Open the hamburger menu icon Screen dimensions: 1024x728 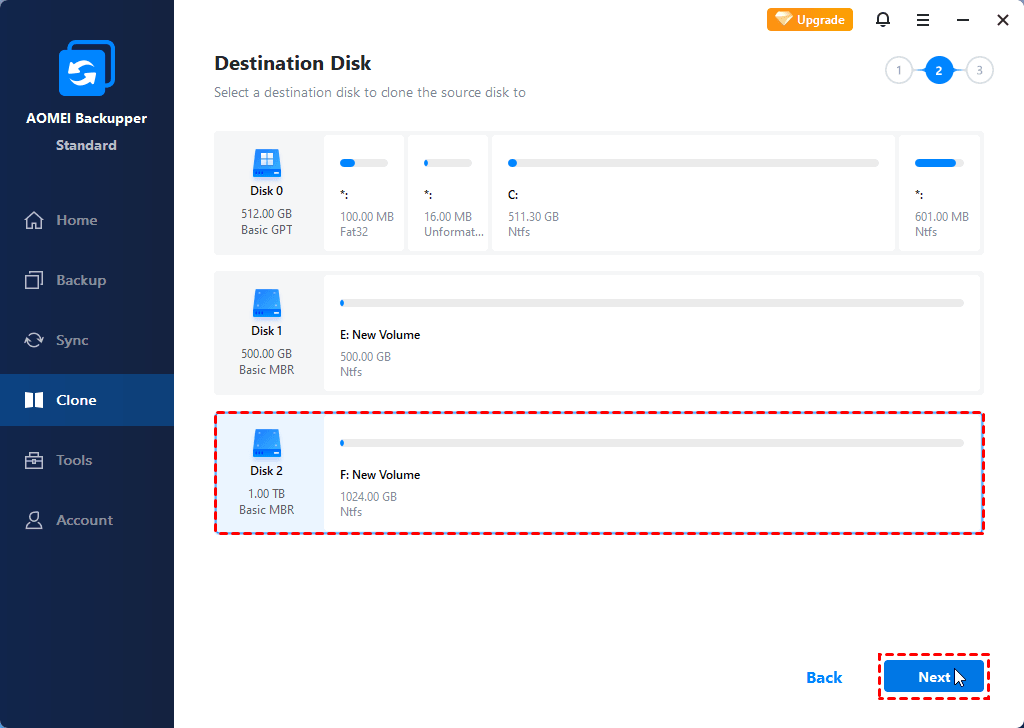click(923, 20)
